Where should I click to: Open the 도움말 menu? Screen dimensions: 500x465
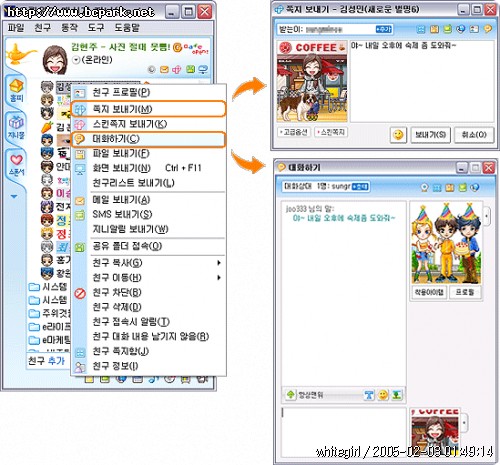[127, 28]
